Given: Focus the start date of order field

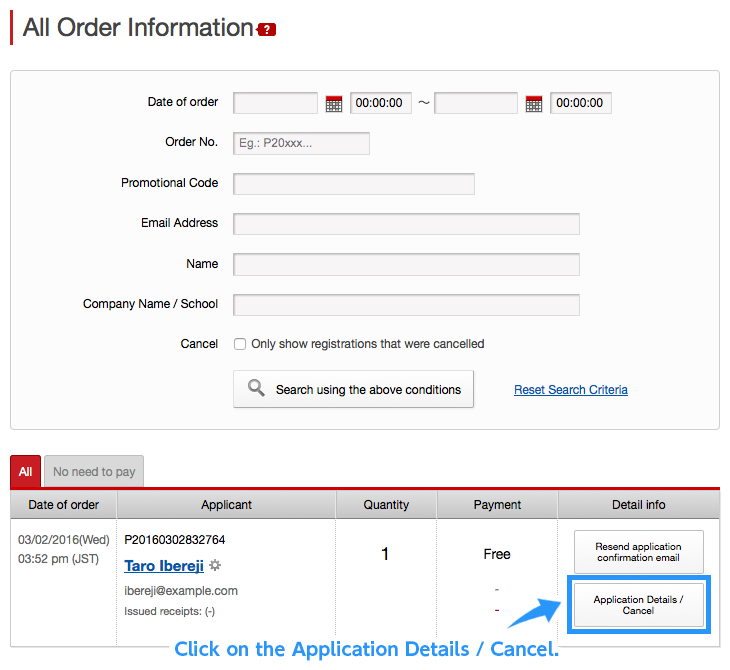Looking at the screenshot, I should [x=276, y=103].
